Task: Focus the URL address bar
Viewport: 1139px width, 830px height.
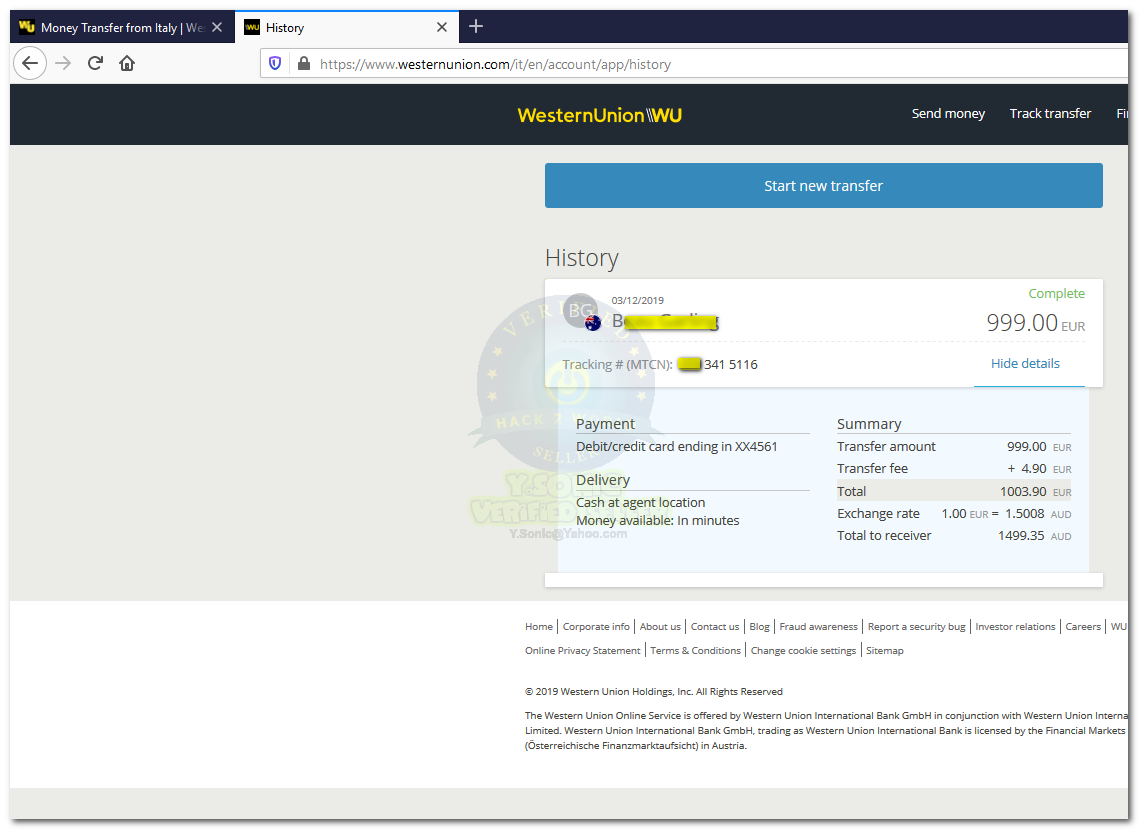Action: pos(694,64)
